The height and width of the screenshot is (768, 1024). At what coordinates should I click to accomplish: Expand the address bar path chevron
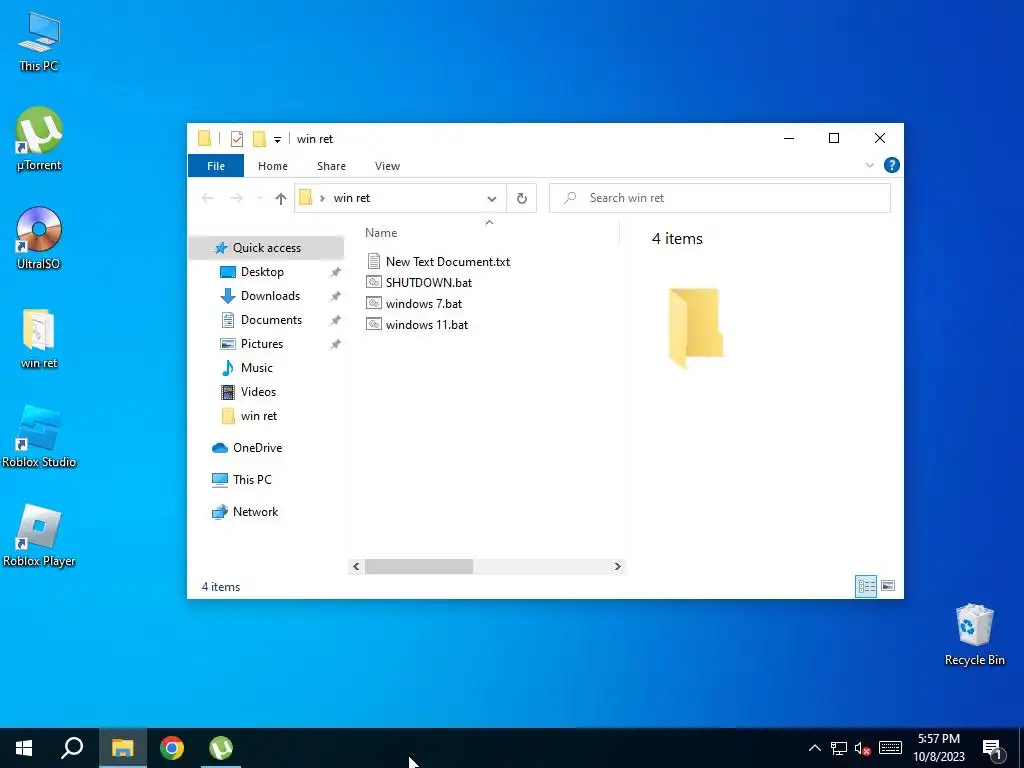tap(322, 198)
